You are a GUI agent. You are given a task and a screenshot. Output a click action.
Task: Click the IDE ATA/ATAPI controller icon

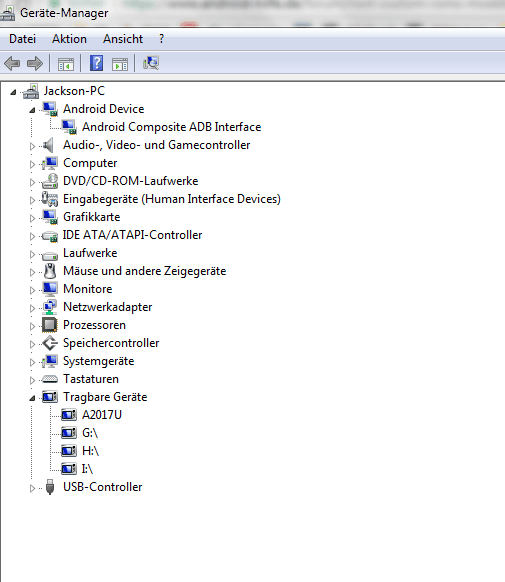[x=50, y=236]
